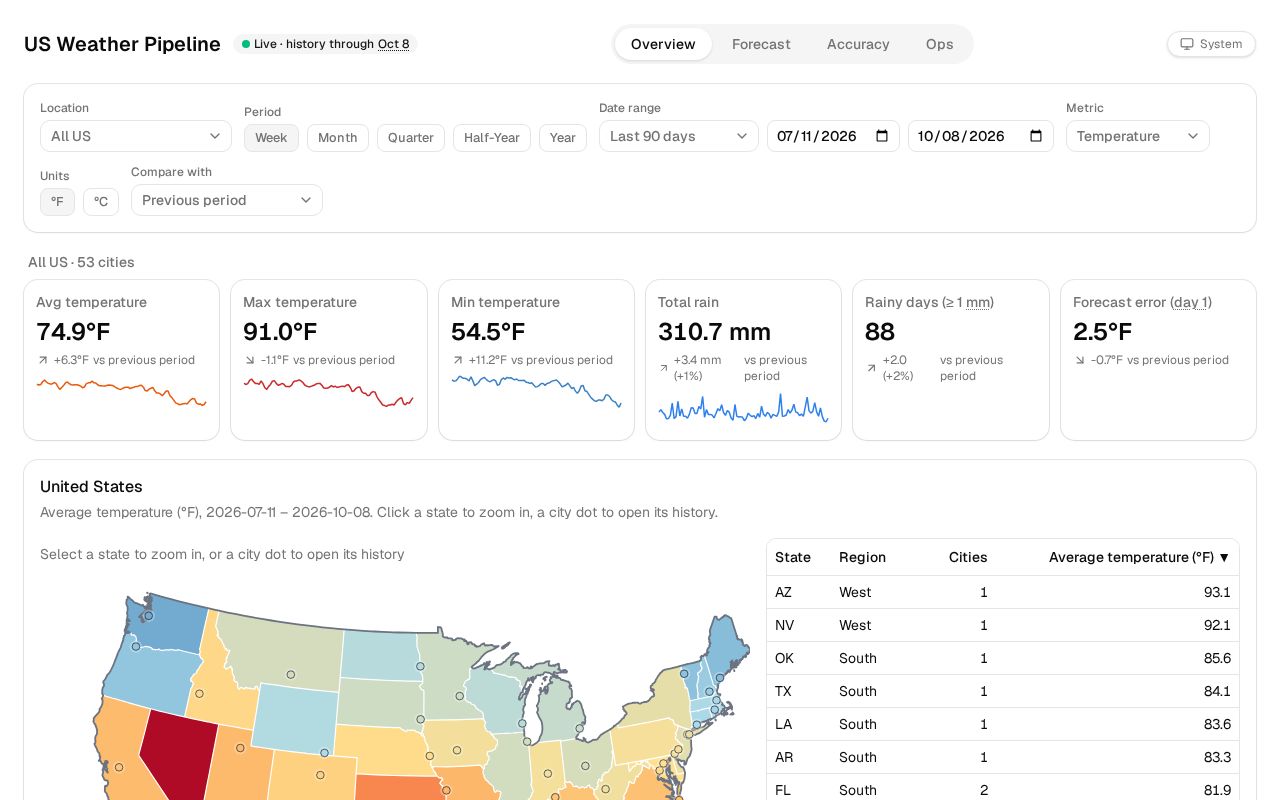Switch units to °C

[x=101, y=202]
